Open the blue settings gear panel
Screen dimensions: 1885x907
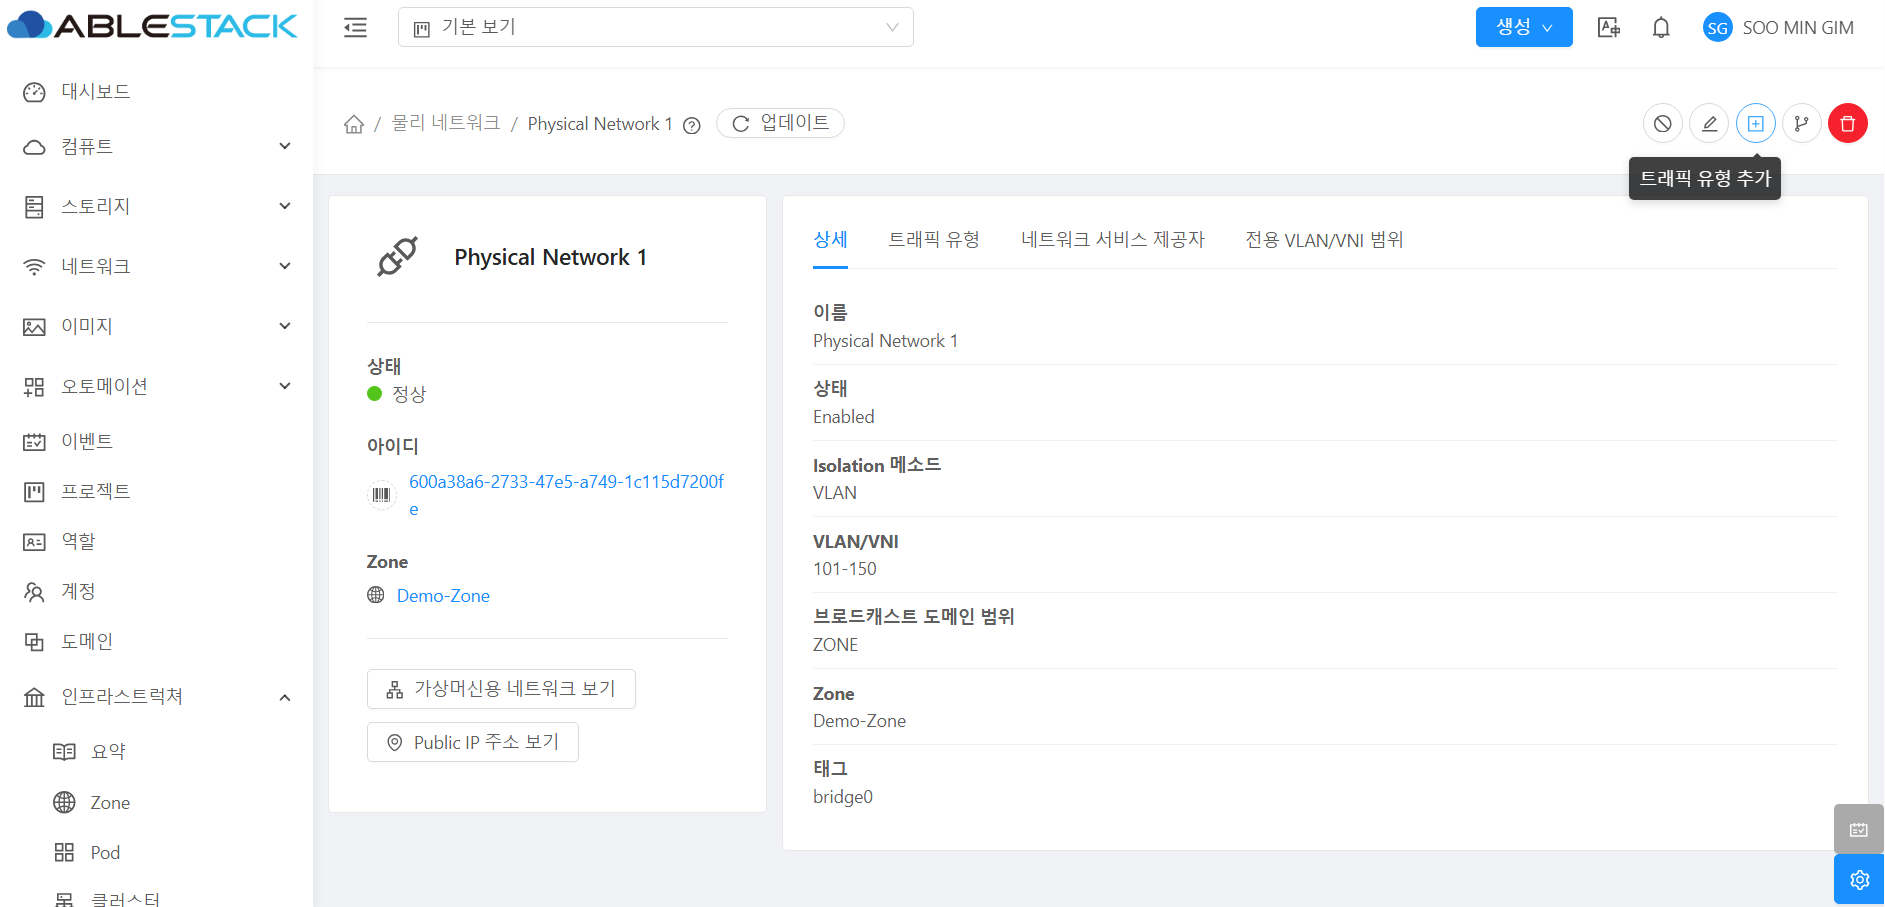point(1859,880)
